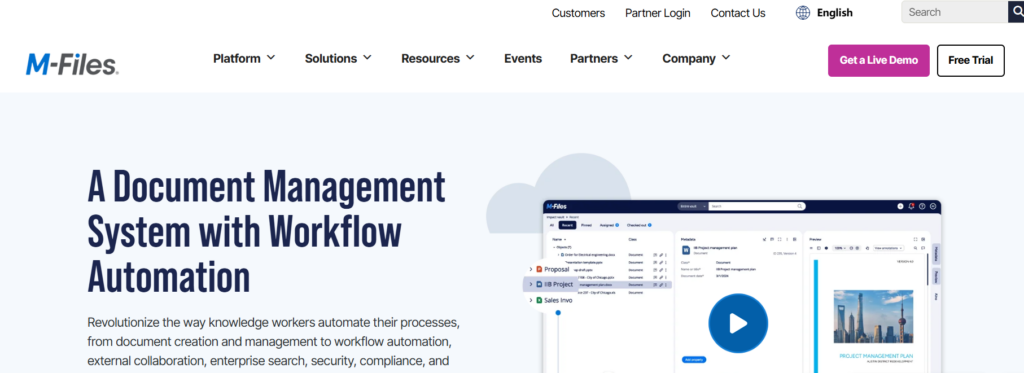Go to the Events page
1024x373 pixels.
click(x=523, y=58)
